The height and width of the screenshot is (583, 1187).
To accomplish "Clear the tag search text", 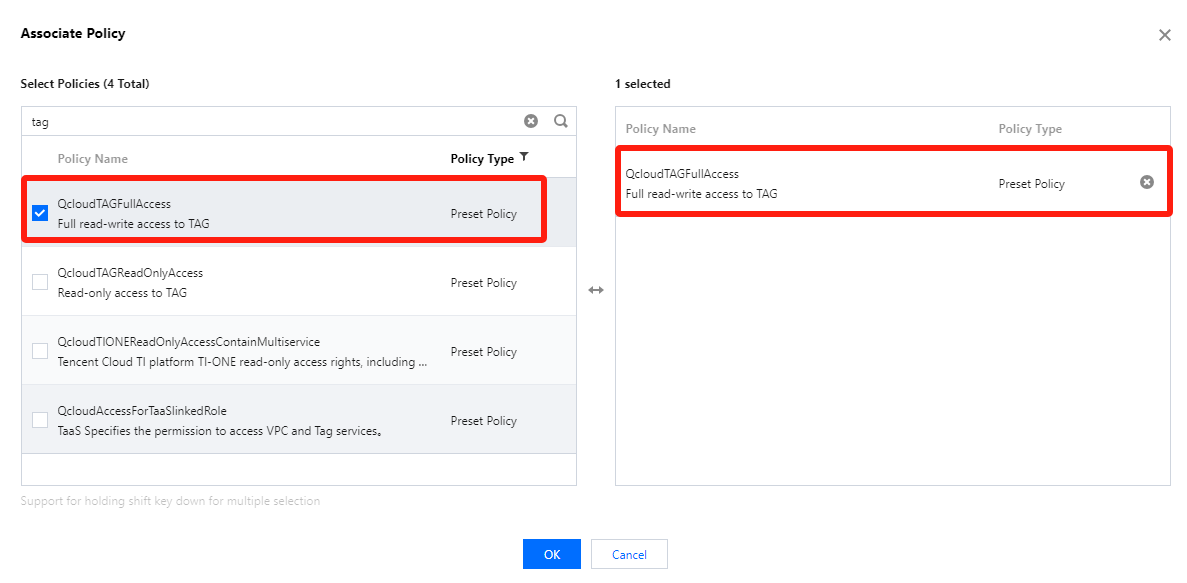I will [531, 121].
